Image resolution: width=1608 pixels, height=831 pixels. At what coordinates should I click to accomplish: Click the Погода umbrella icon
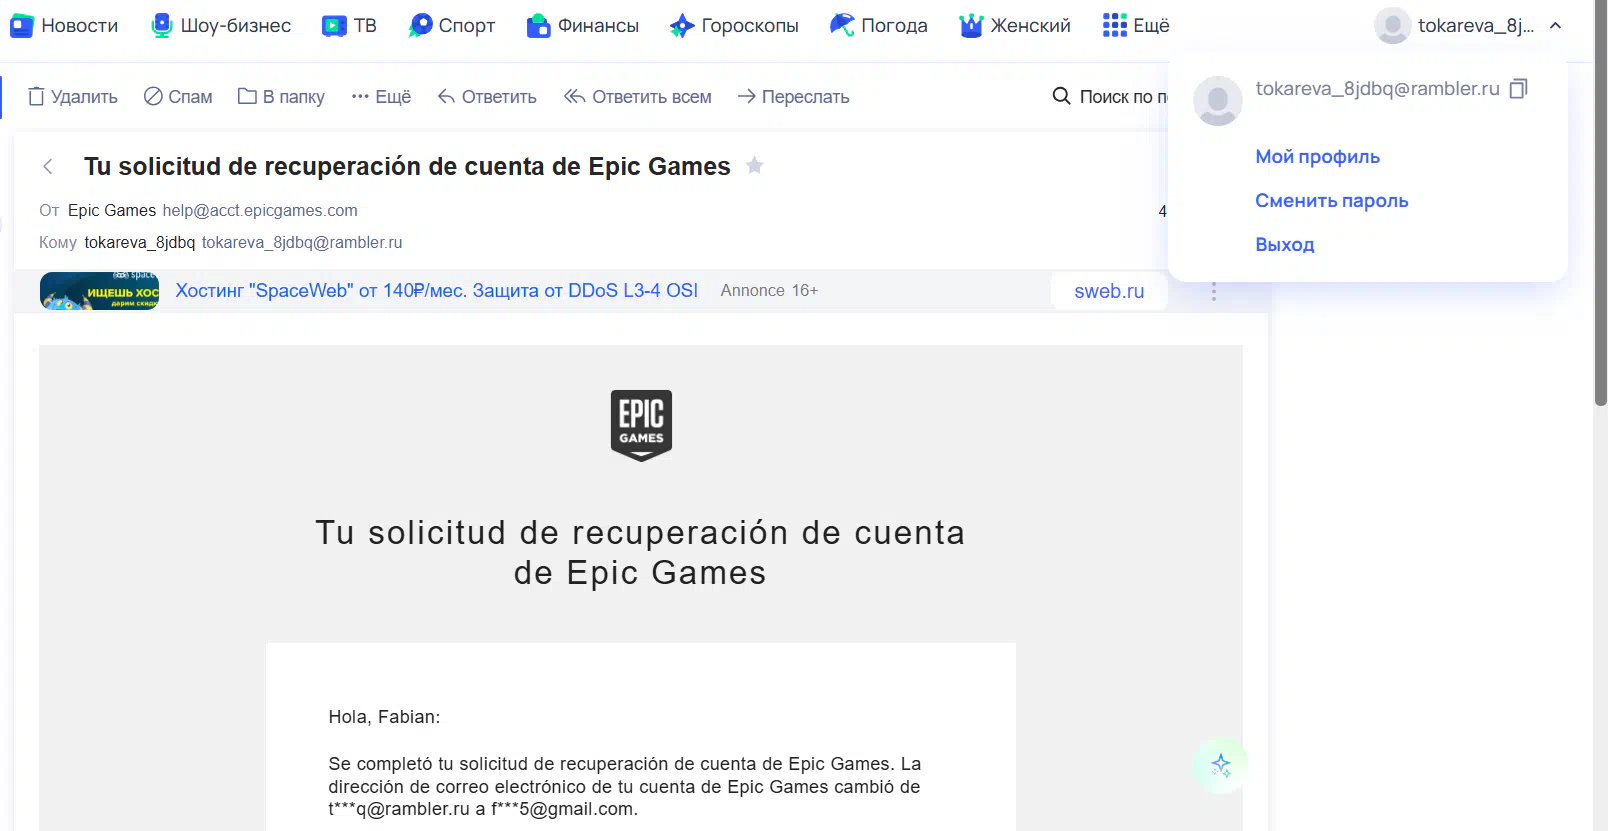tap(842, 24)
